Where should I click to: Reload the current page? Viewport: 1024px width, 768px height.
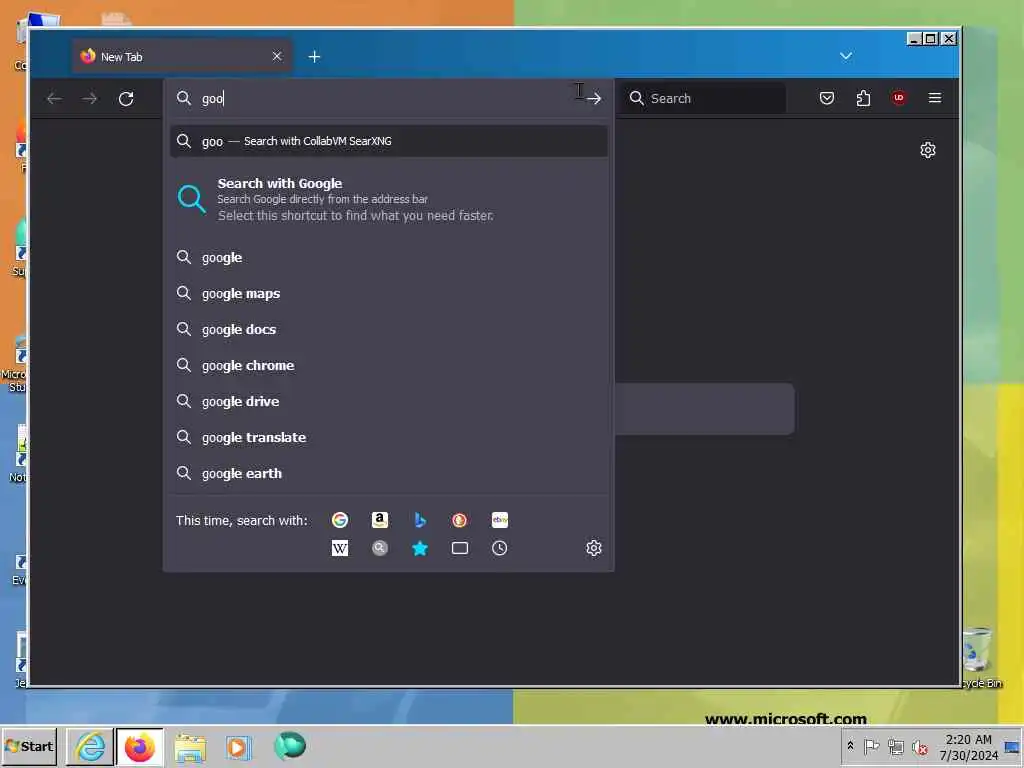[x=126, y=99]
